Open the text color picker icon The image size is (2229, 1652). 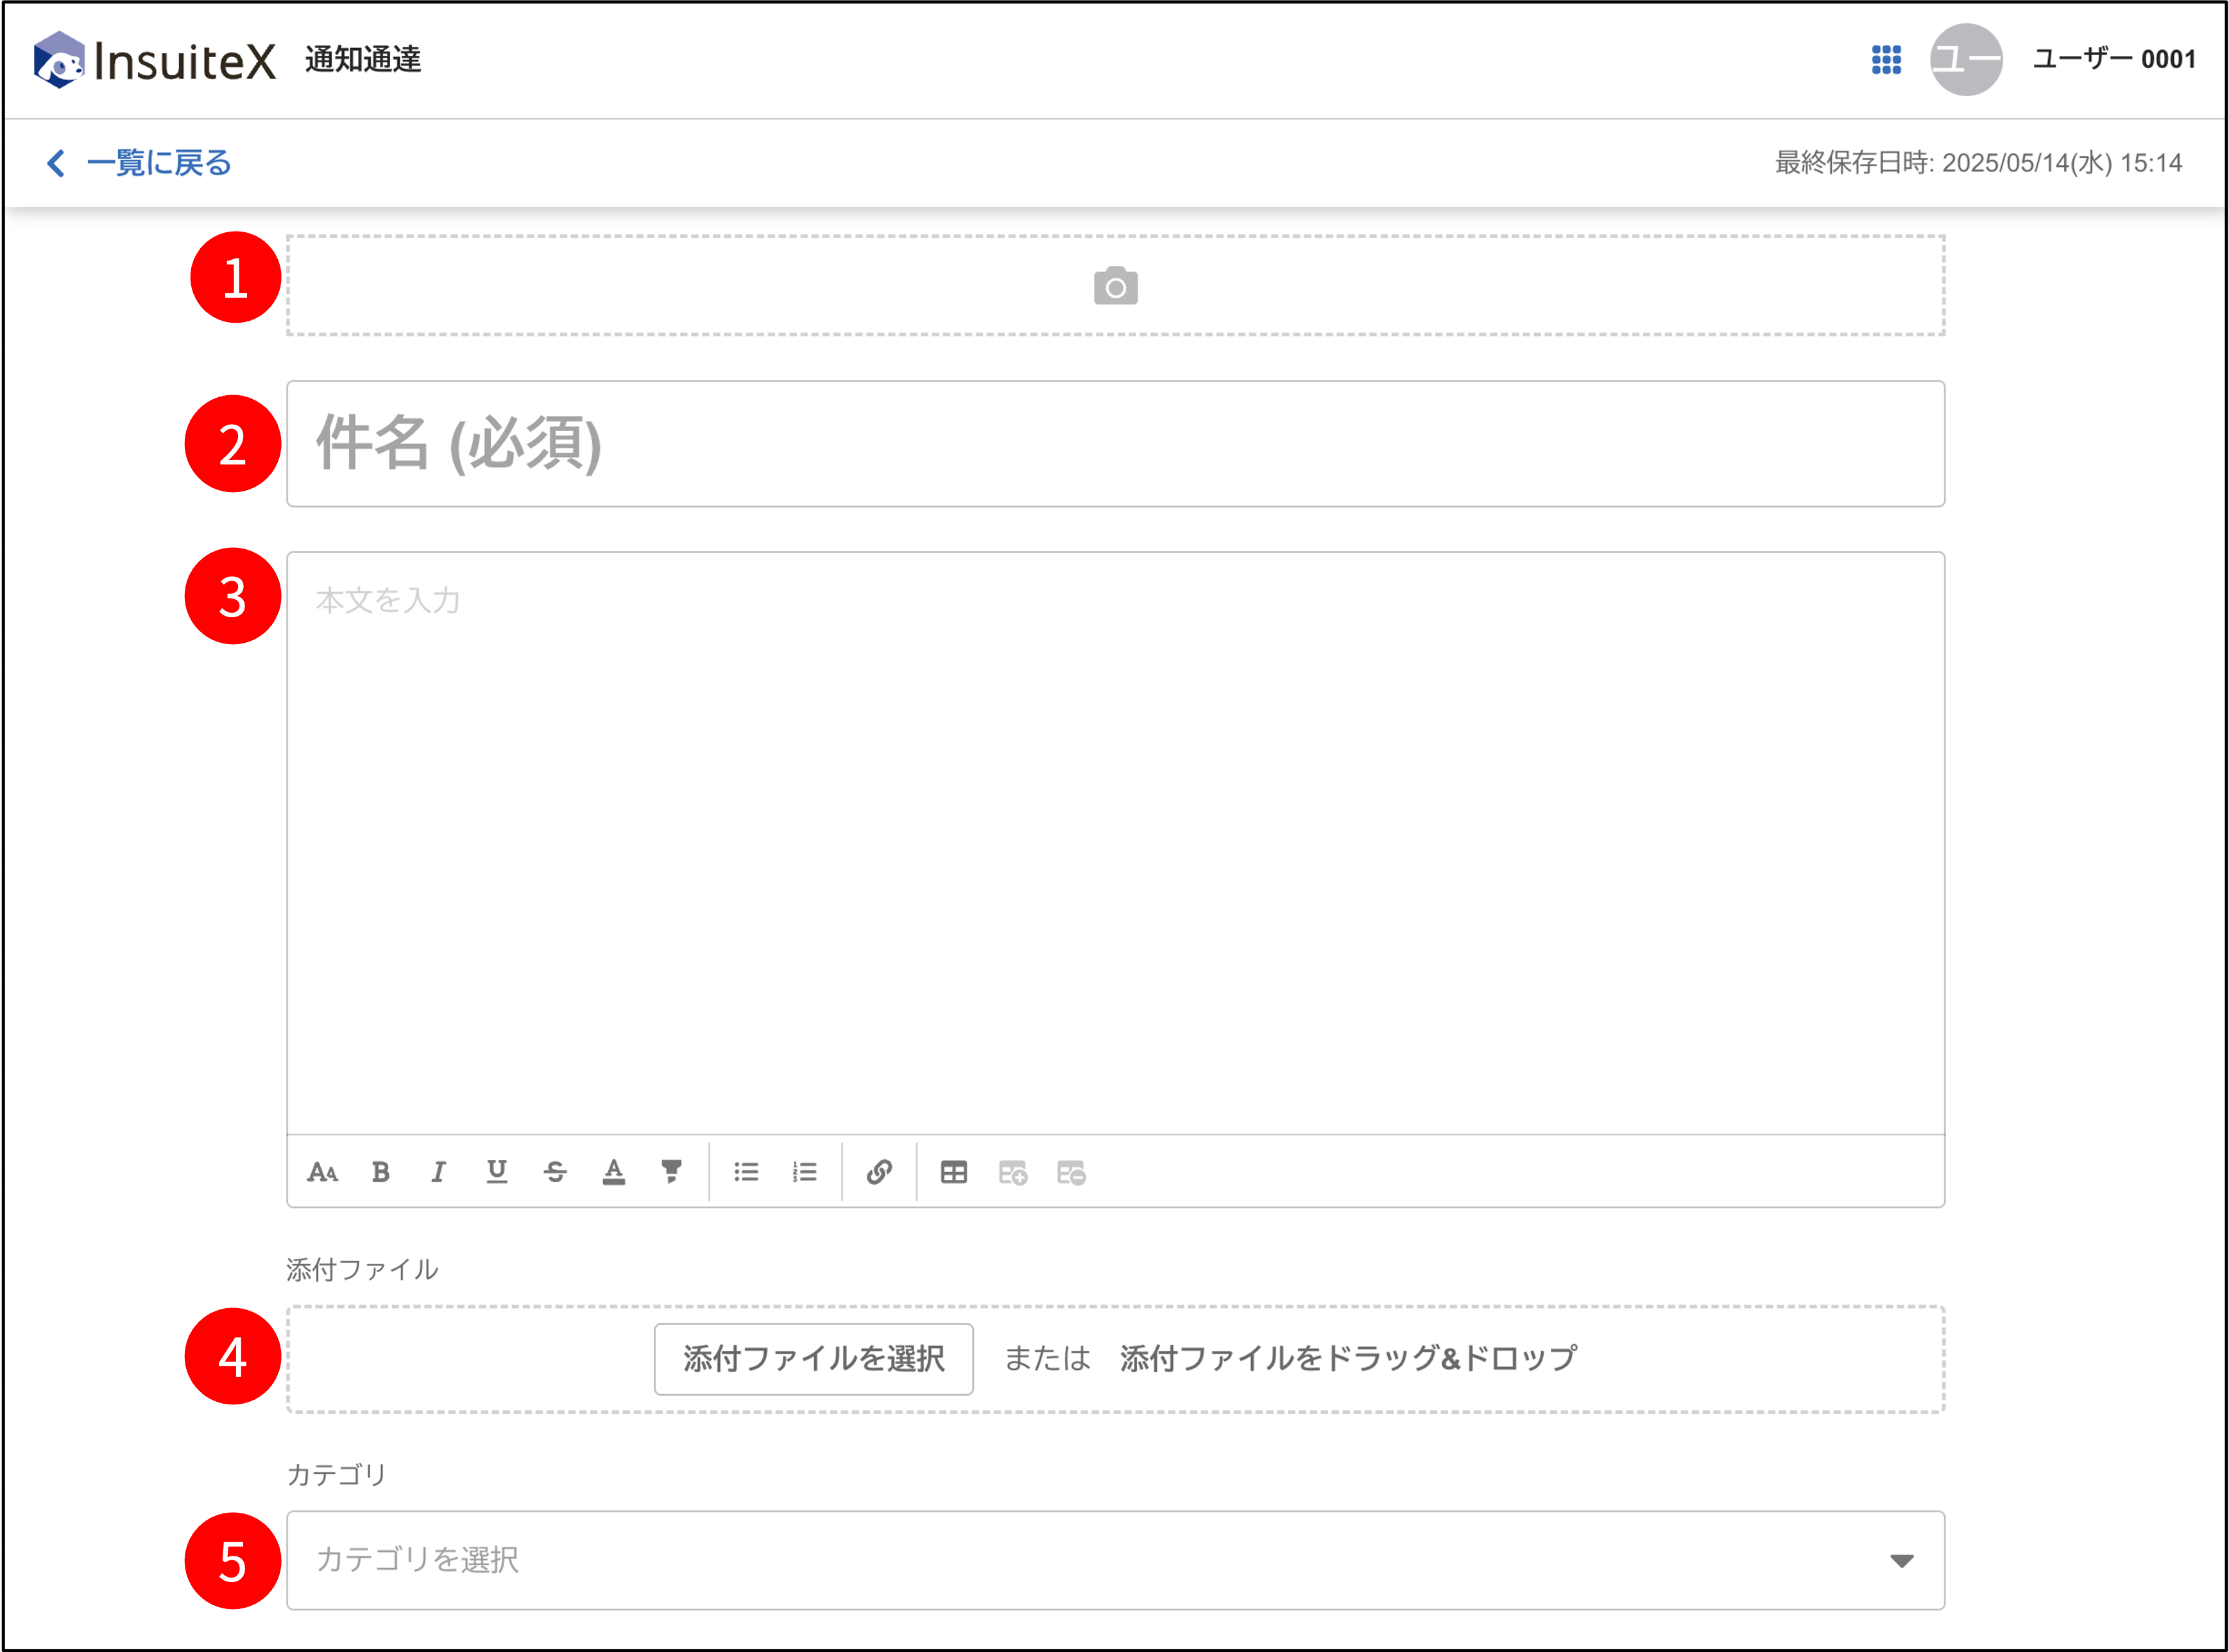613,1172
